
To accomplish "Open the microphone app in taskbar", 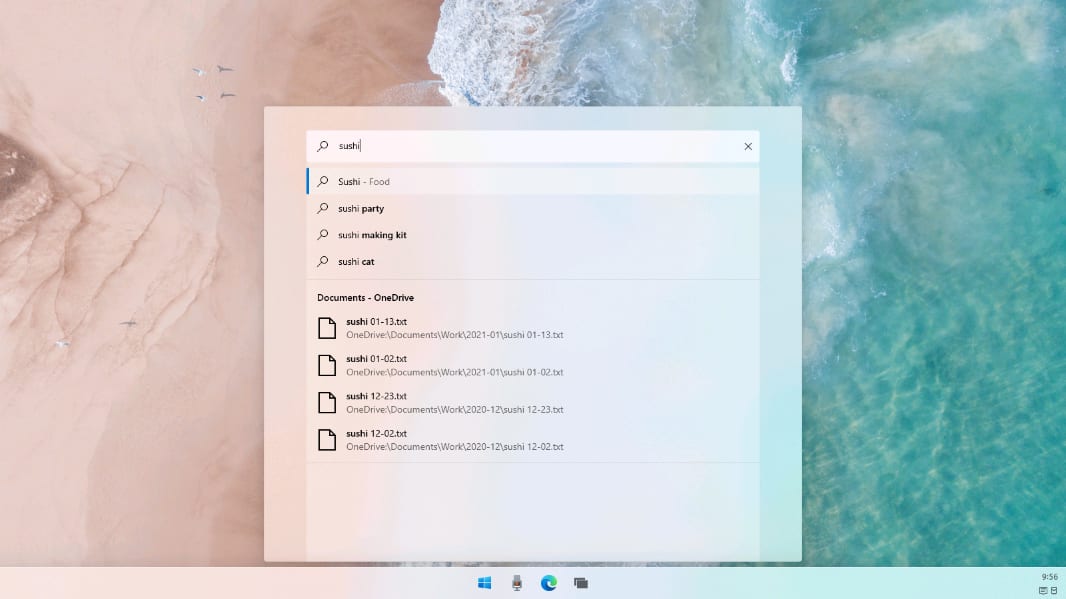I will [x=516, y=583].
